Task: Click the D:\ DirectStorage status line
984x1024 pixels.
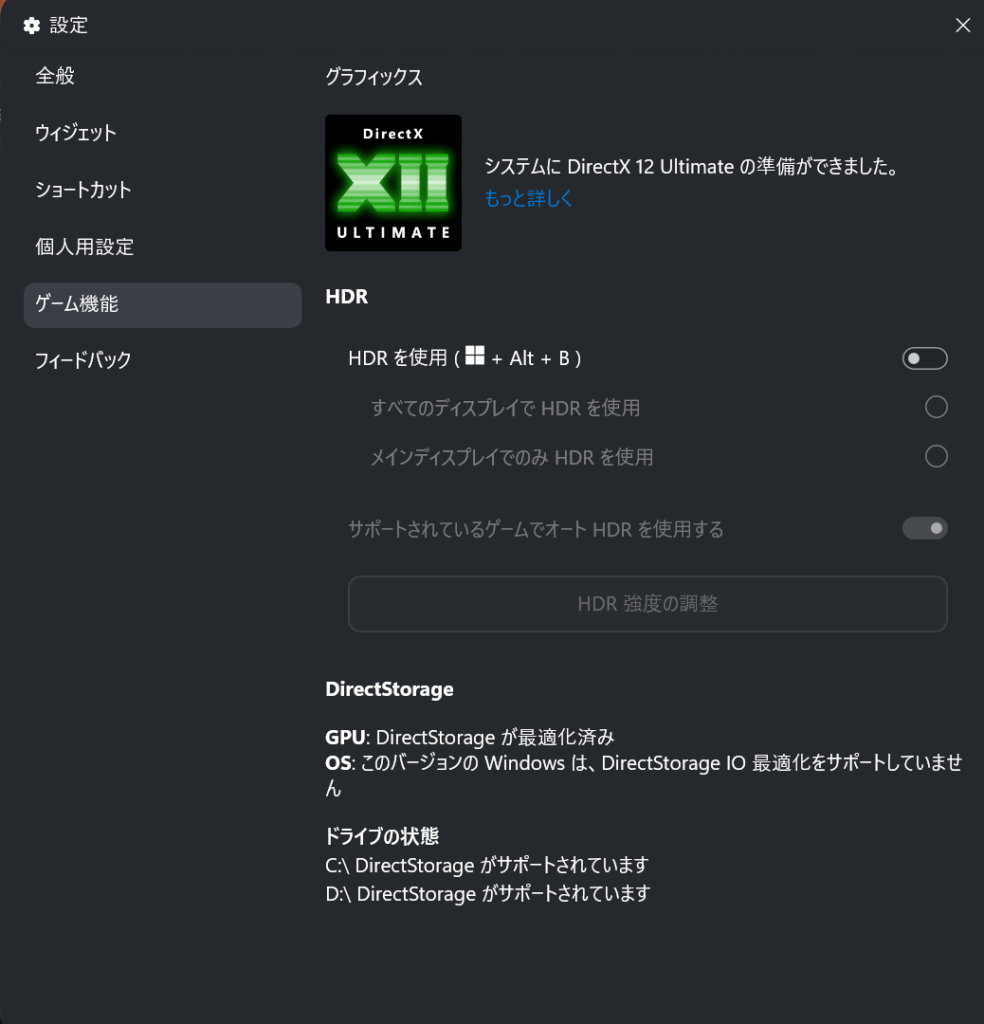Action: [x=488, y=893]
